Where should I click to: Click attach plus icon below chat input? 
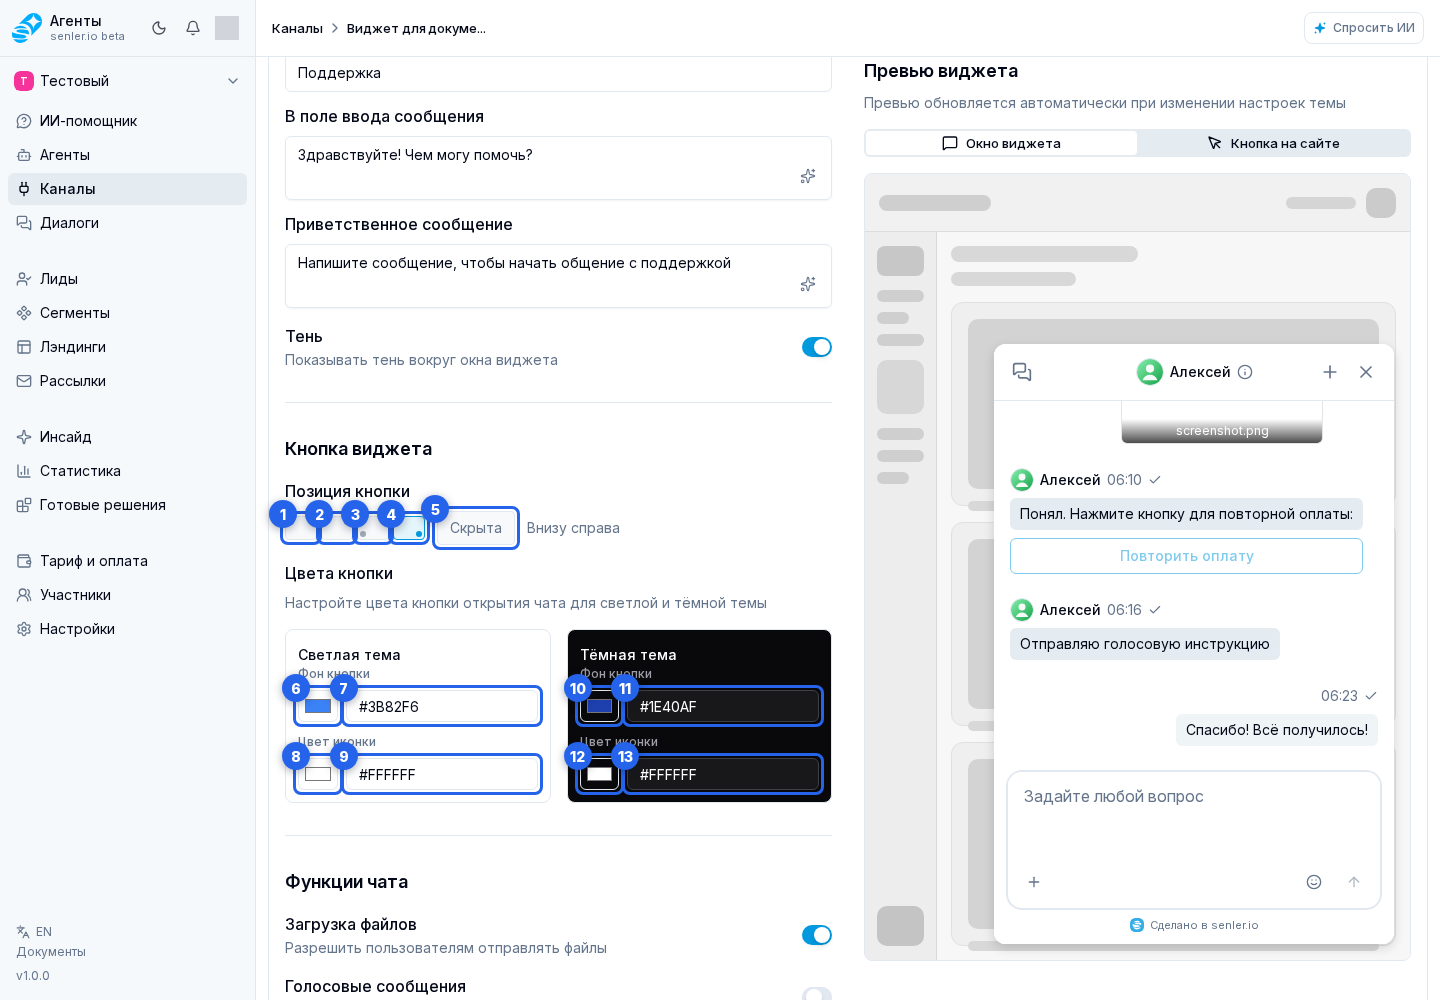click(1034, 882)
